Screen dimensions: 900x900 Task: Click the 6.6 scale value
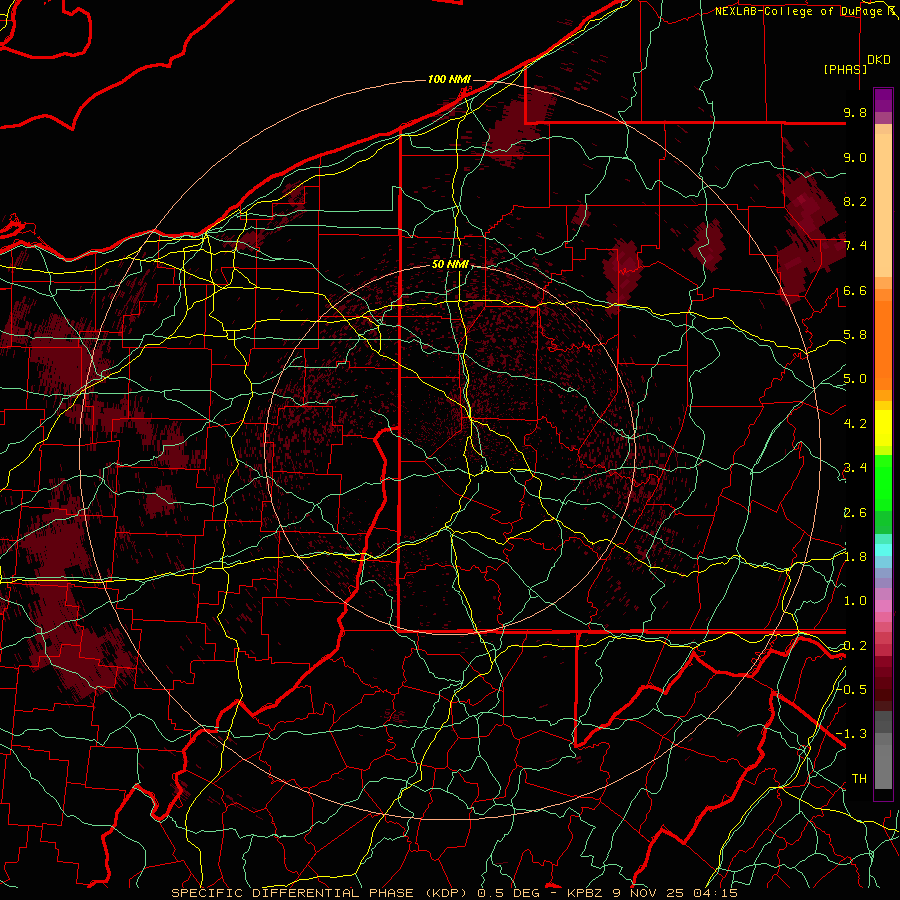point(855,290)
